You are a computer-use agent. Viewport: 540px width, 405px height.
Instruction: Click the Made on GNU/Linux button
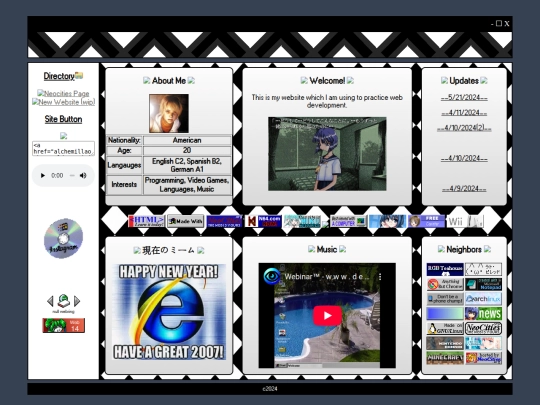[x=445, y=328]
